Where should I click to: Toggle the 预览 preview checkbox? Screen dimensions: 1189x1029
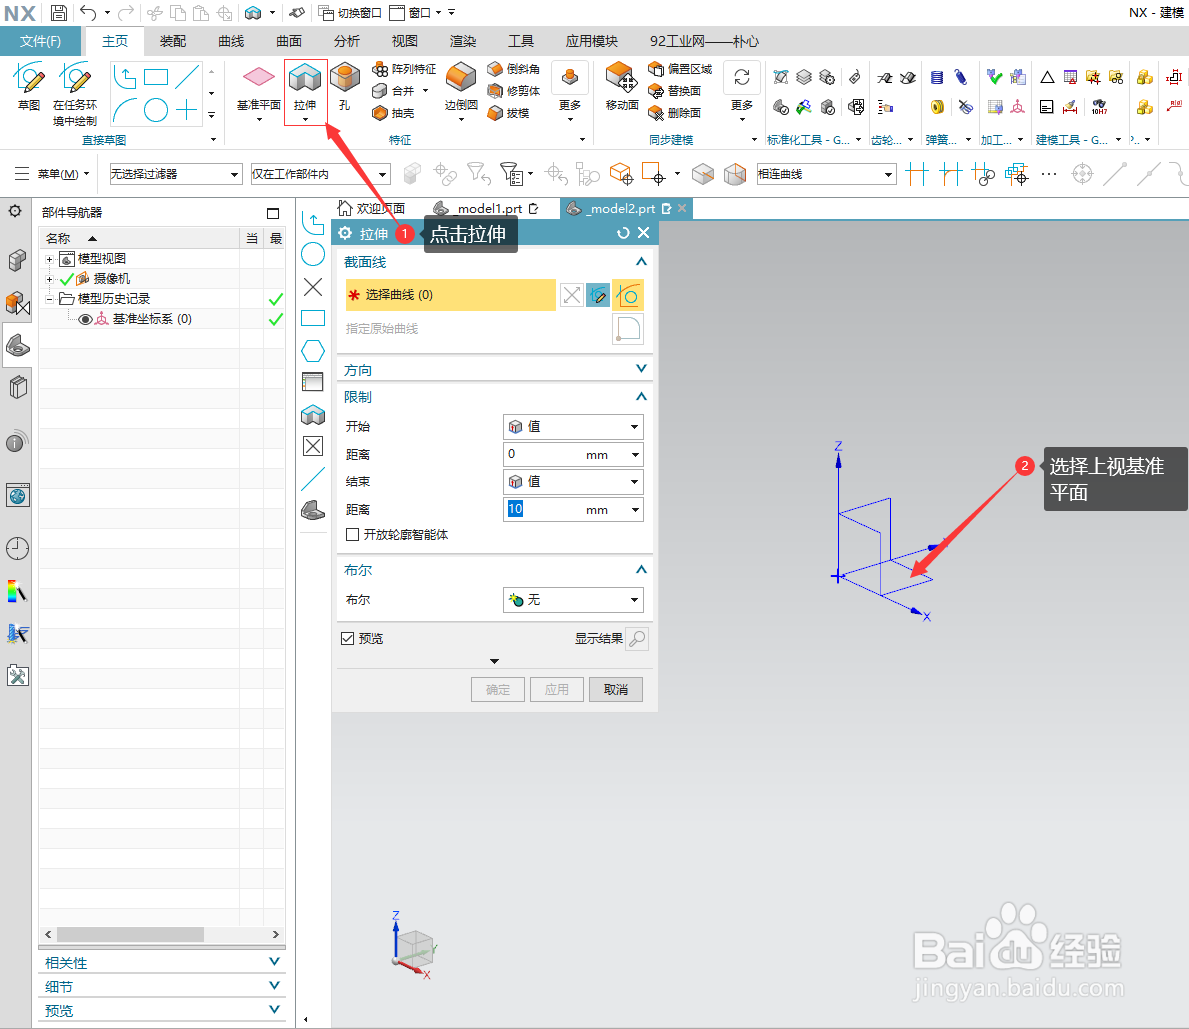(x=347, y=638)
